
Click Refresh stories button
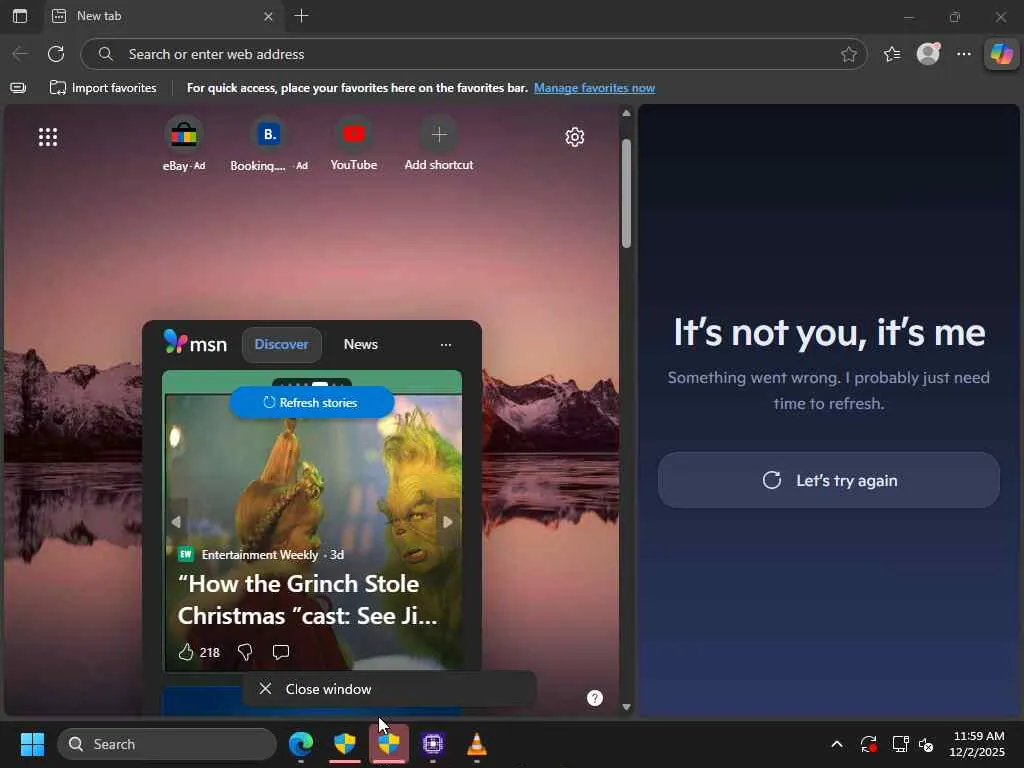[x=311, y=403]
